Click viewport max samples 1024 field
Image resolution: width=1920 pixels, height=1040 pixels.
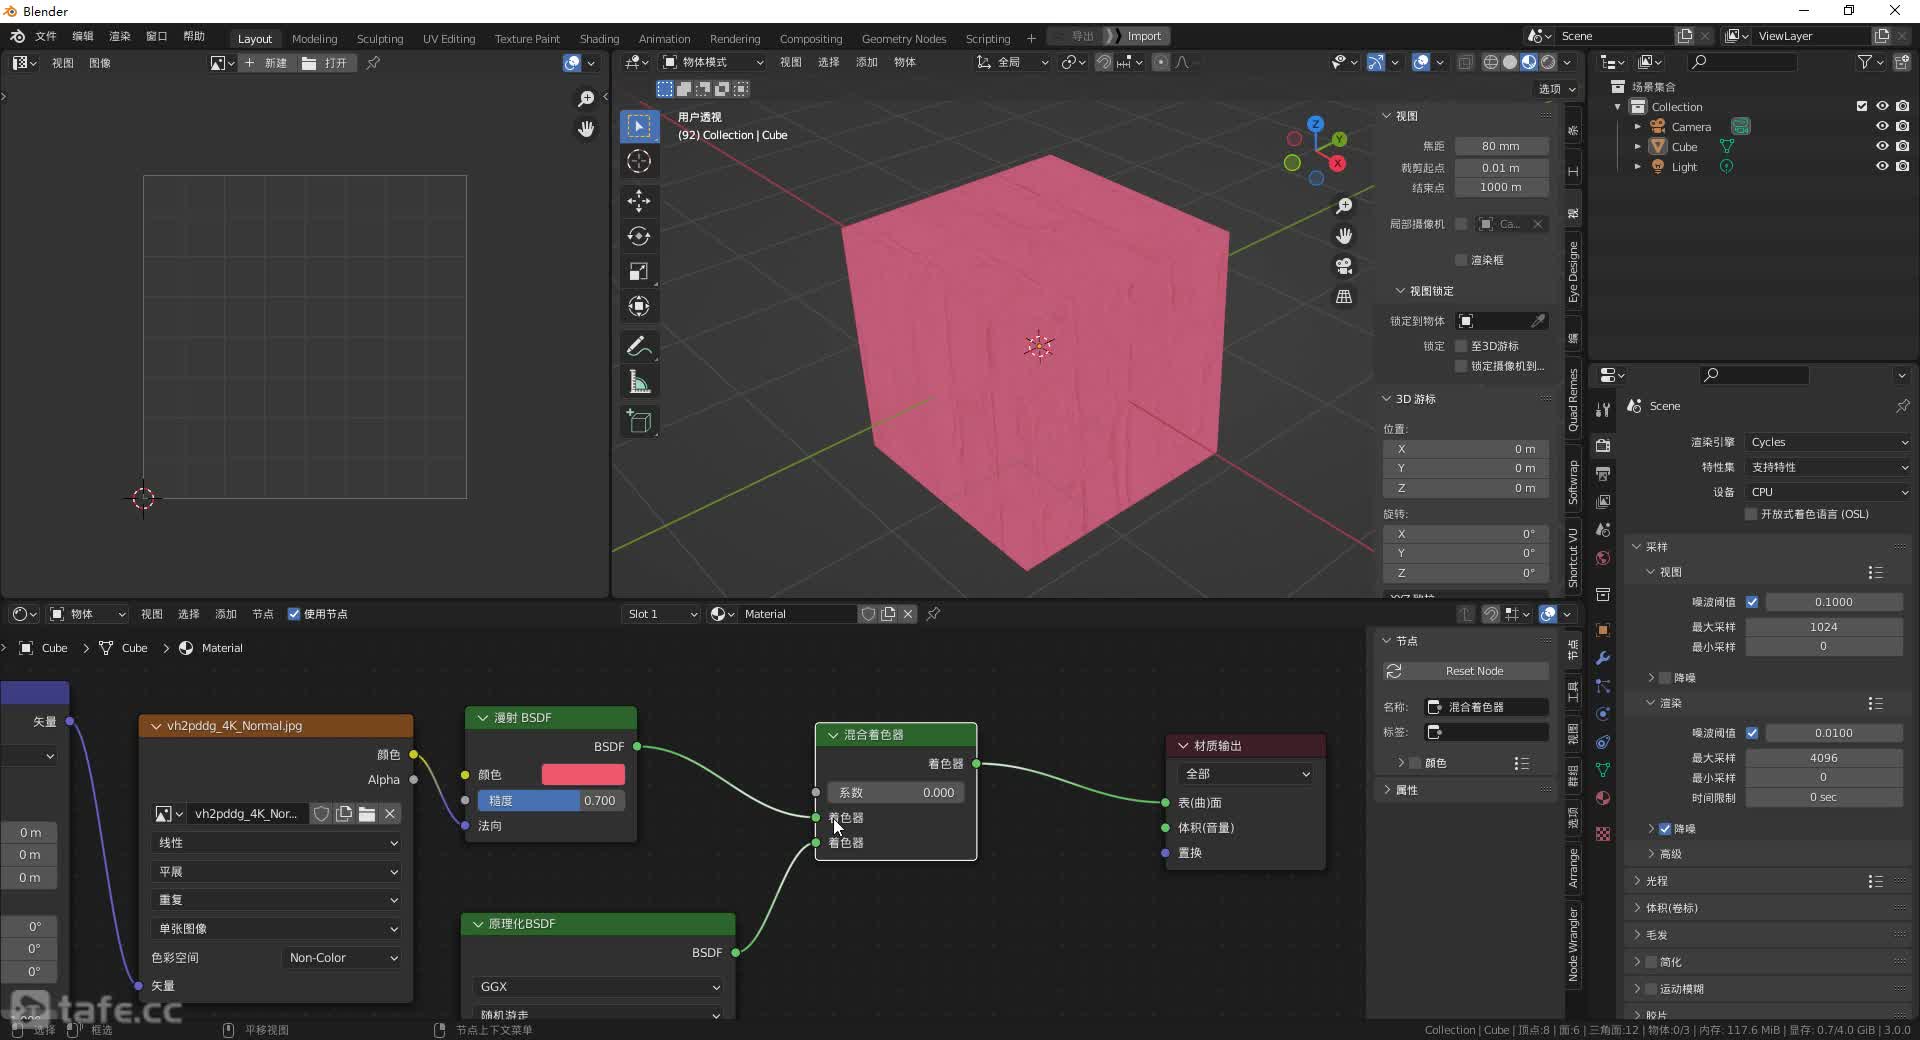(1823, 627)
